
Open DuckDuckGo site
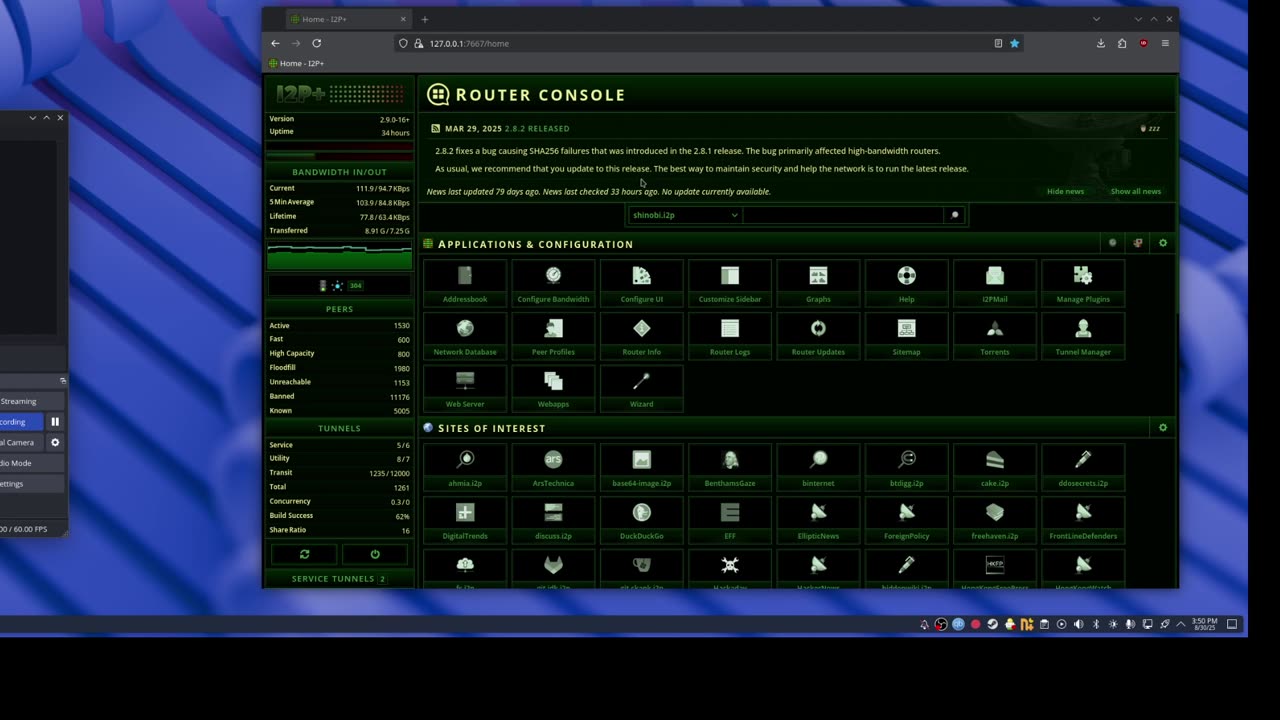point(641,520)
